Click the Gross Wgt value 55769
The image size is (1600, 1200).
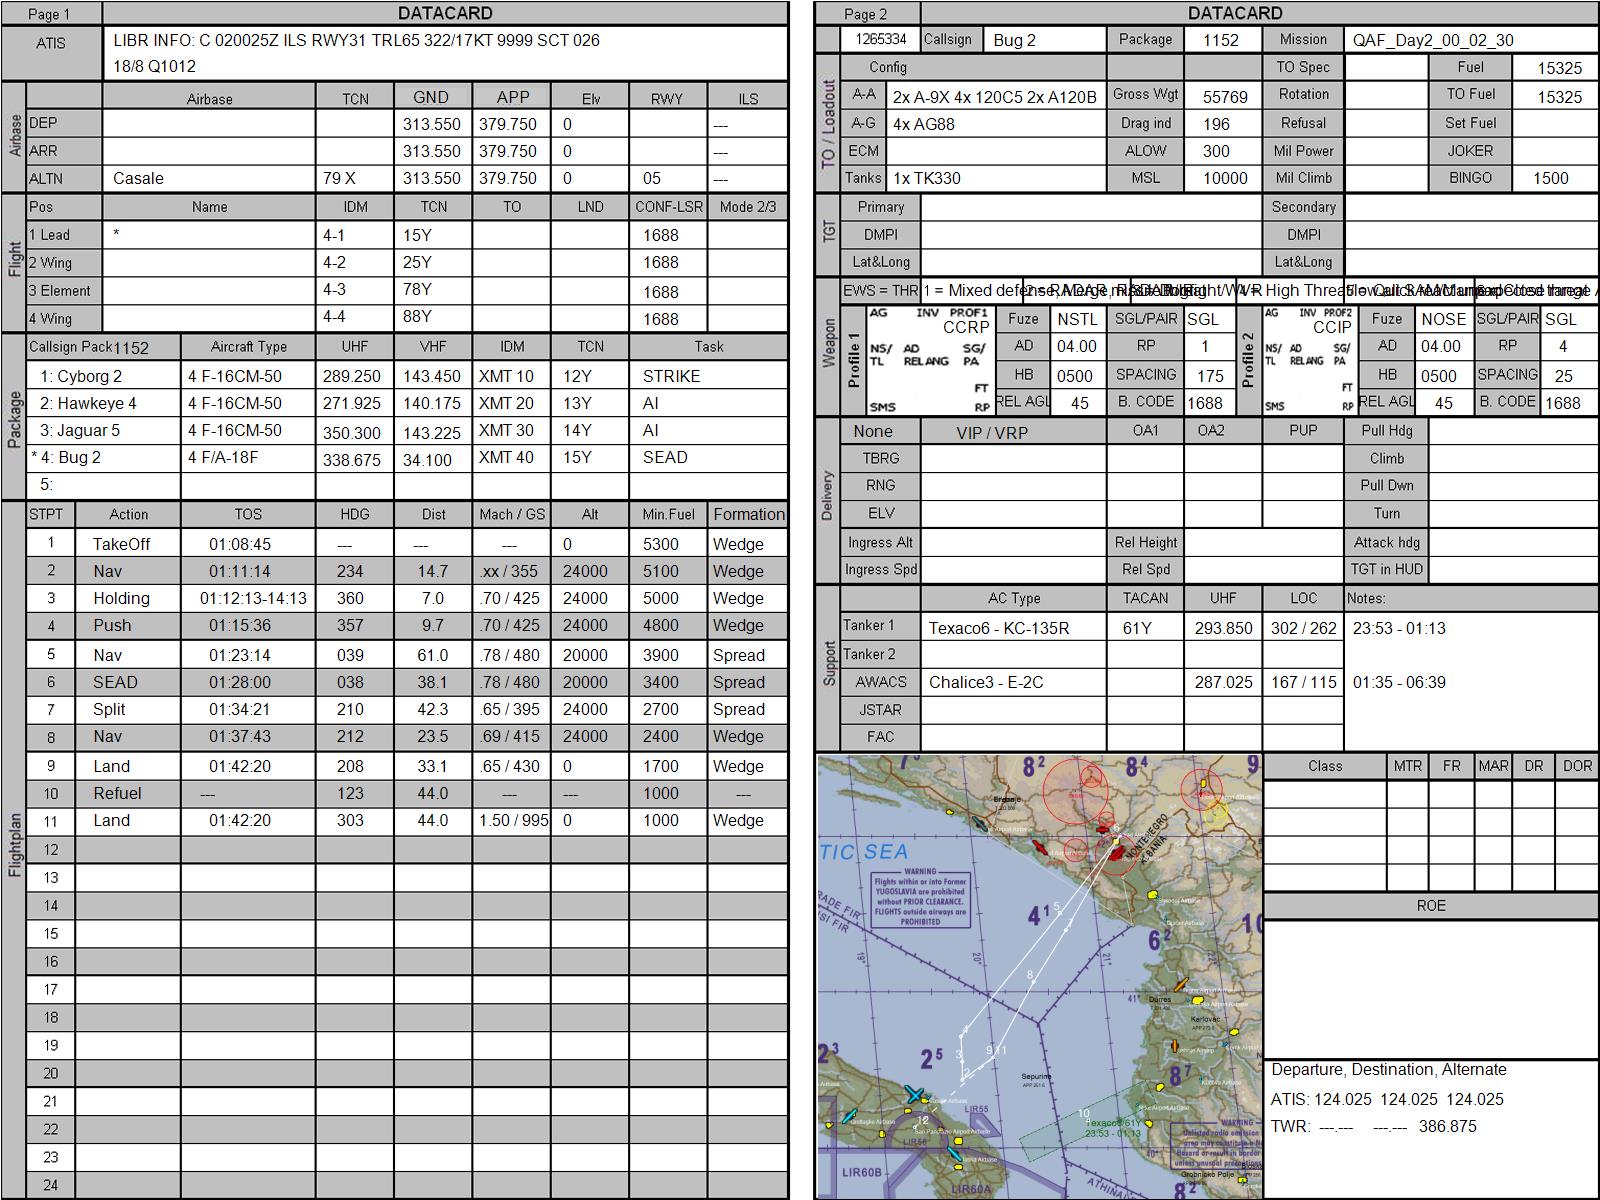pyautogui.click(x=1225, y=97)
